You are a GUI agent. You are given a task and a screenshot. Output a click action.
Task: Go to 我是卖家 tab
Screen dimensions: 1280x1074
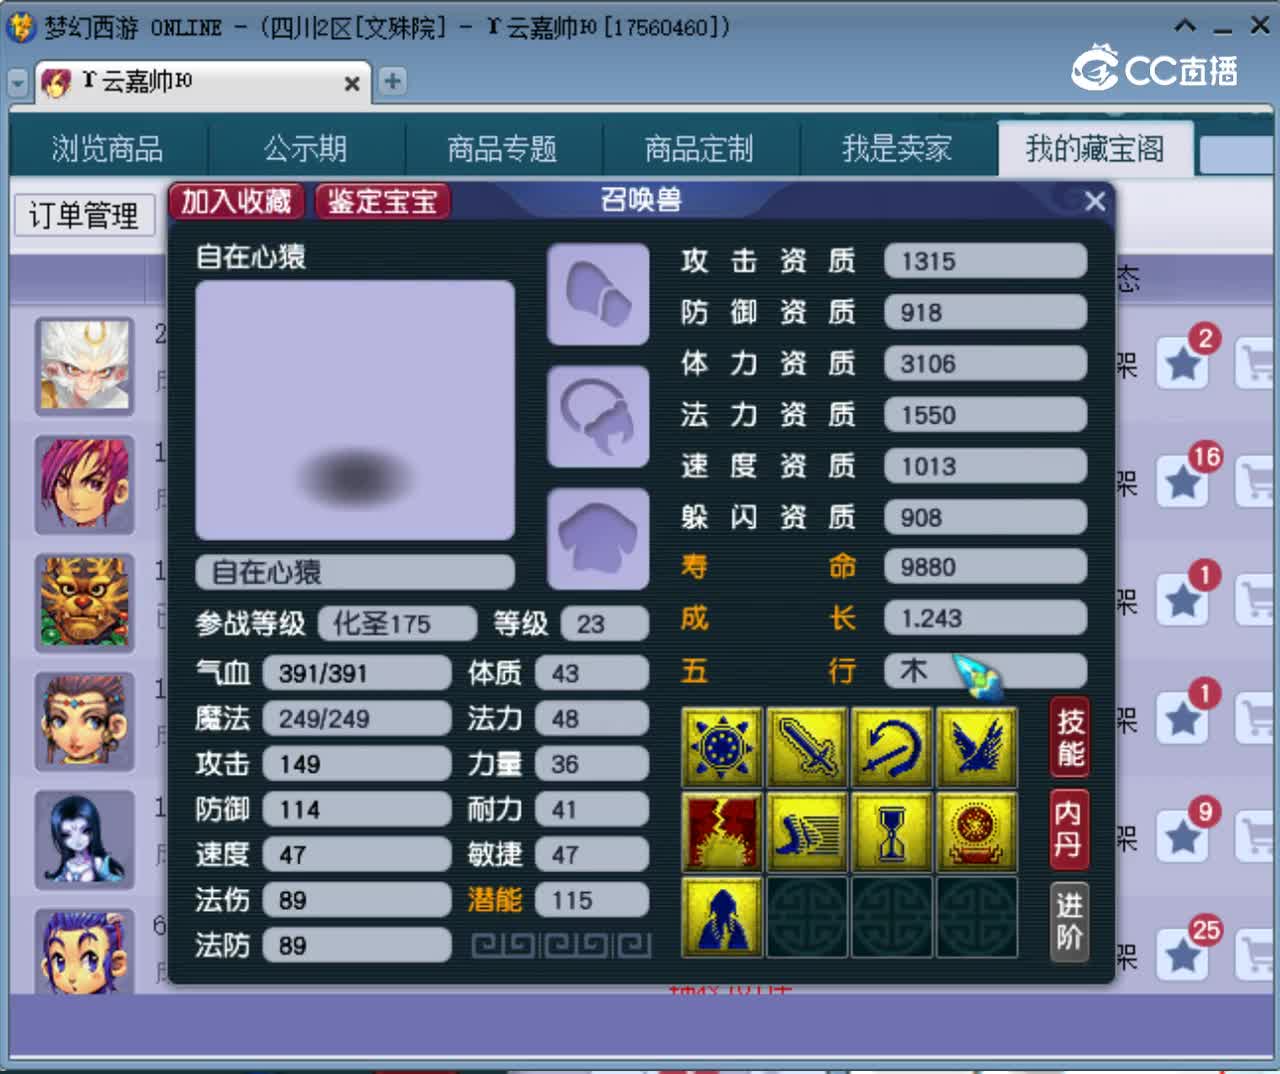point(897,149)
